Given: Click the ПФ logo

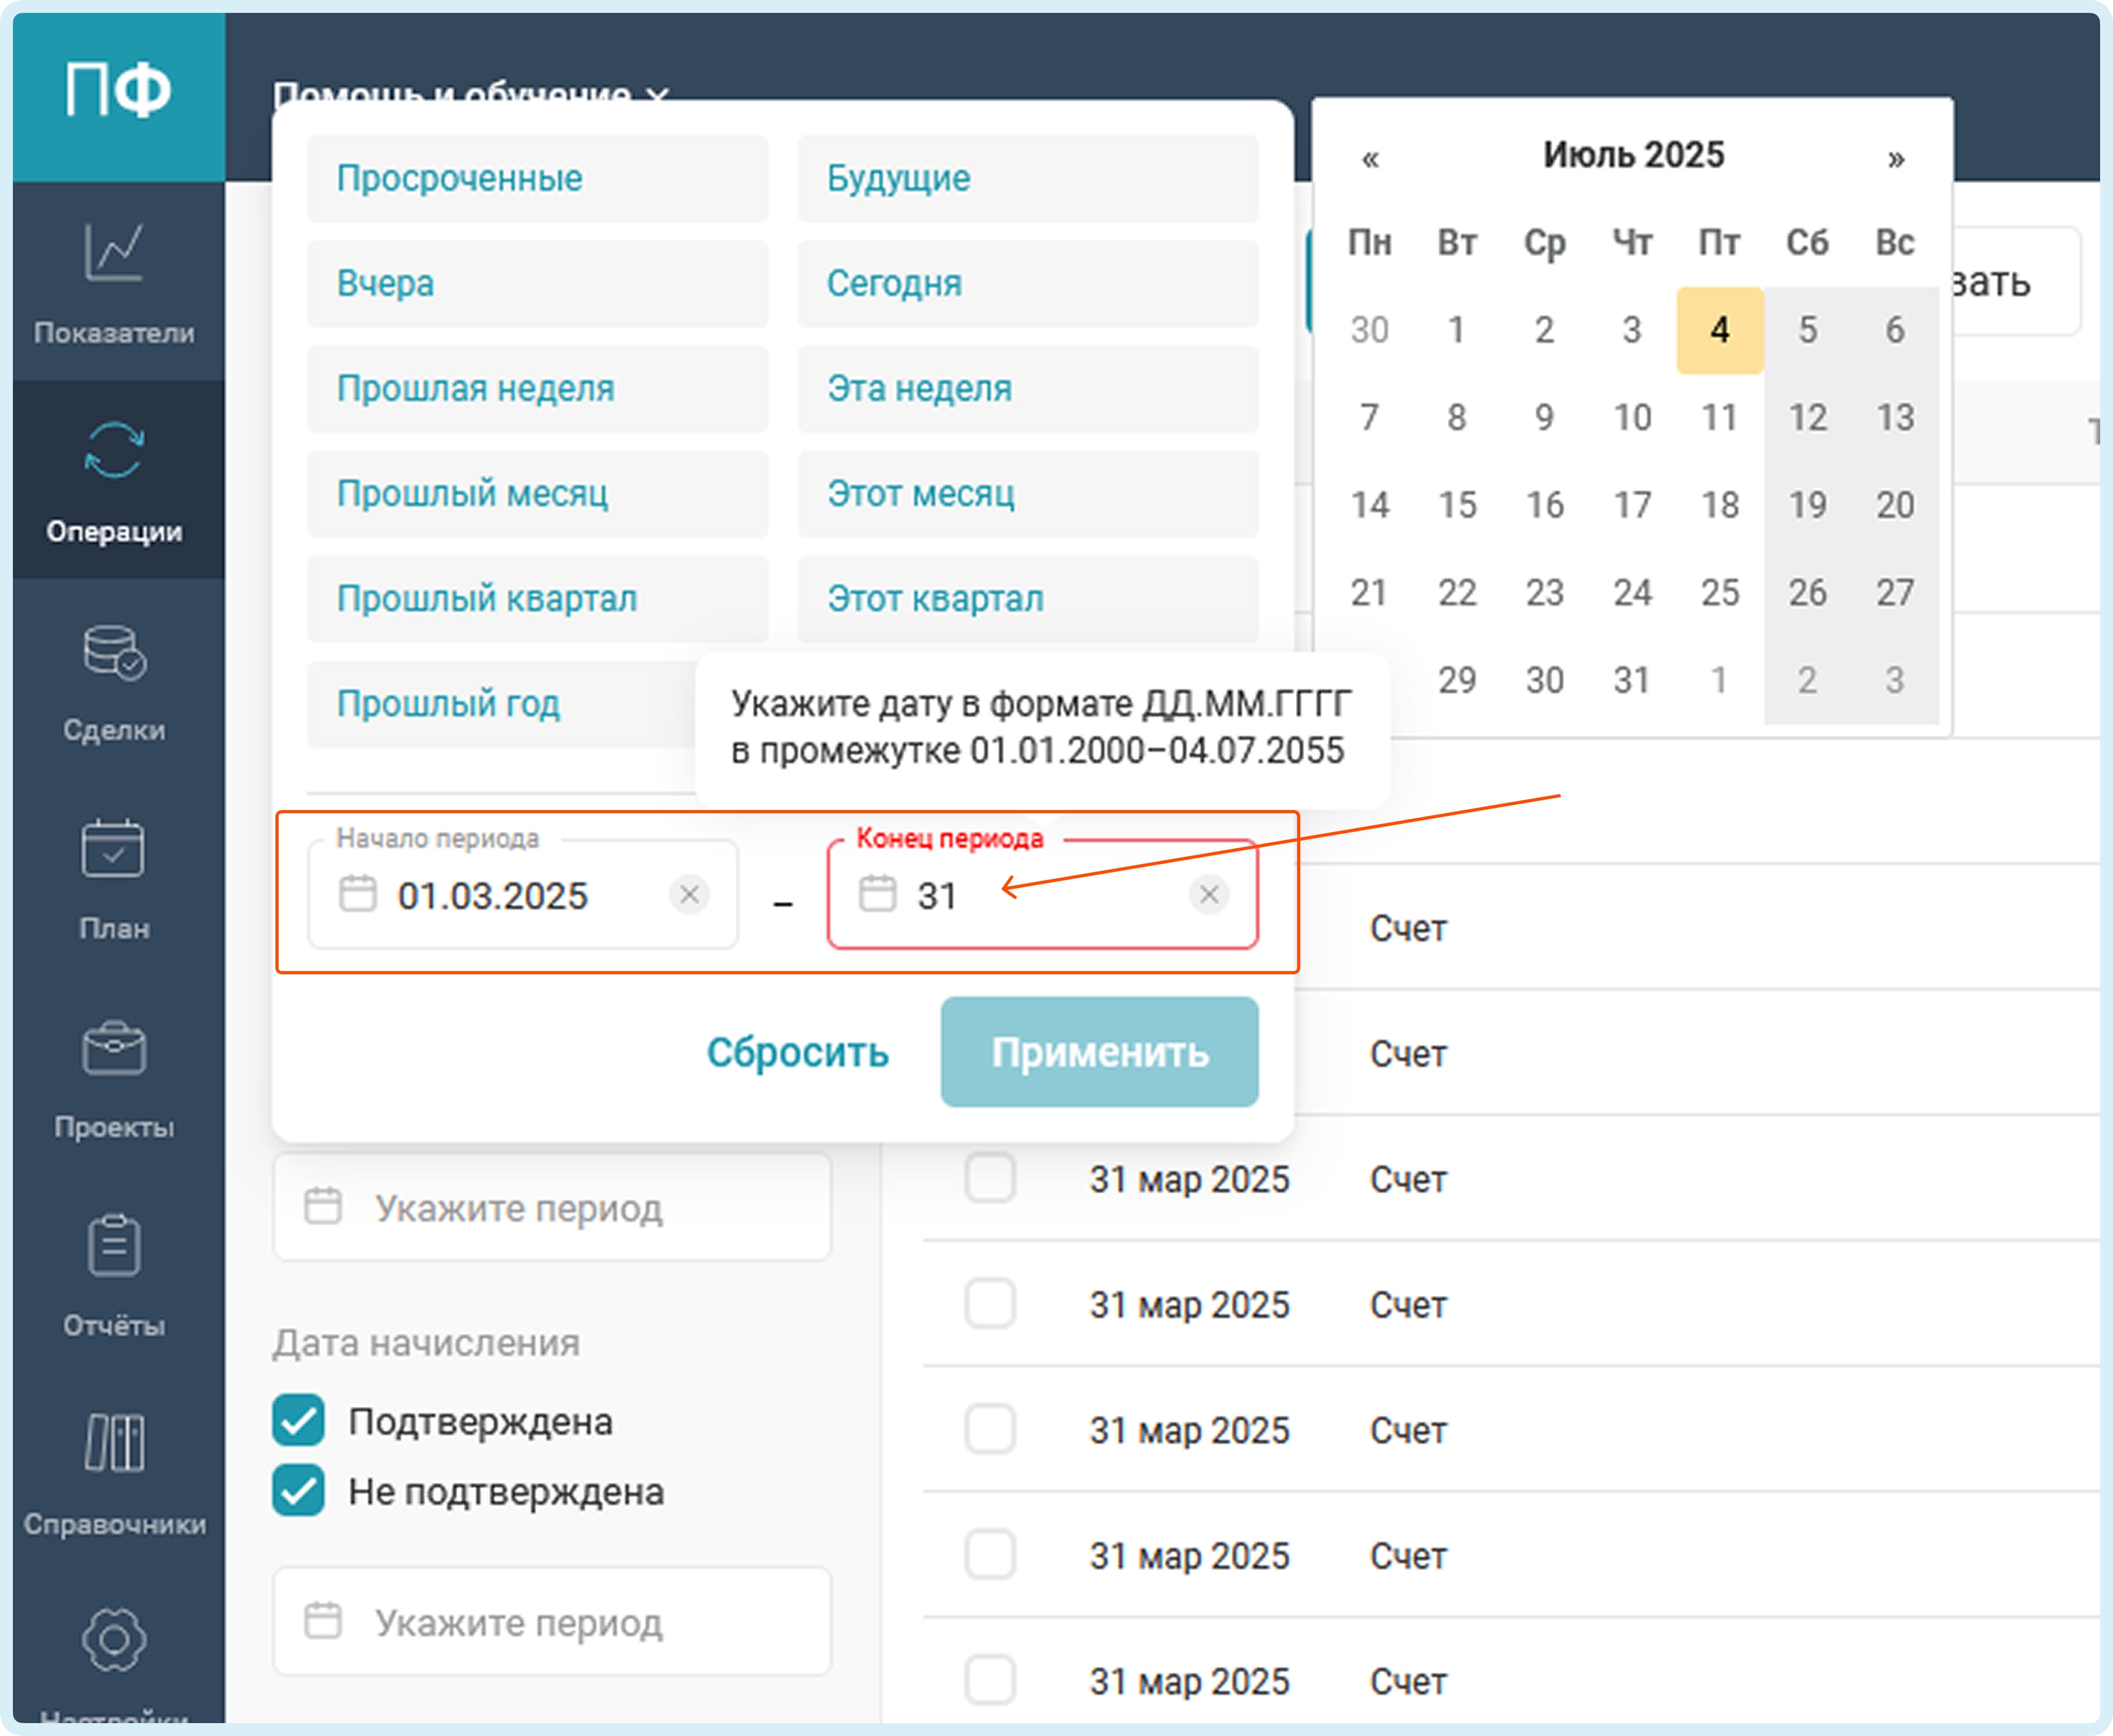Looking at the screenshot, I should coord(118,90).
